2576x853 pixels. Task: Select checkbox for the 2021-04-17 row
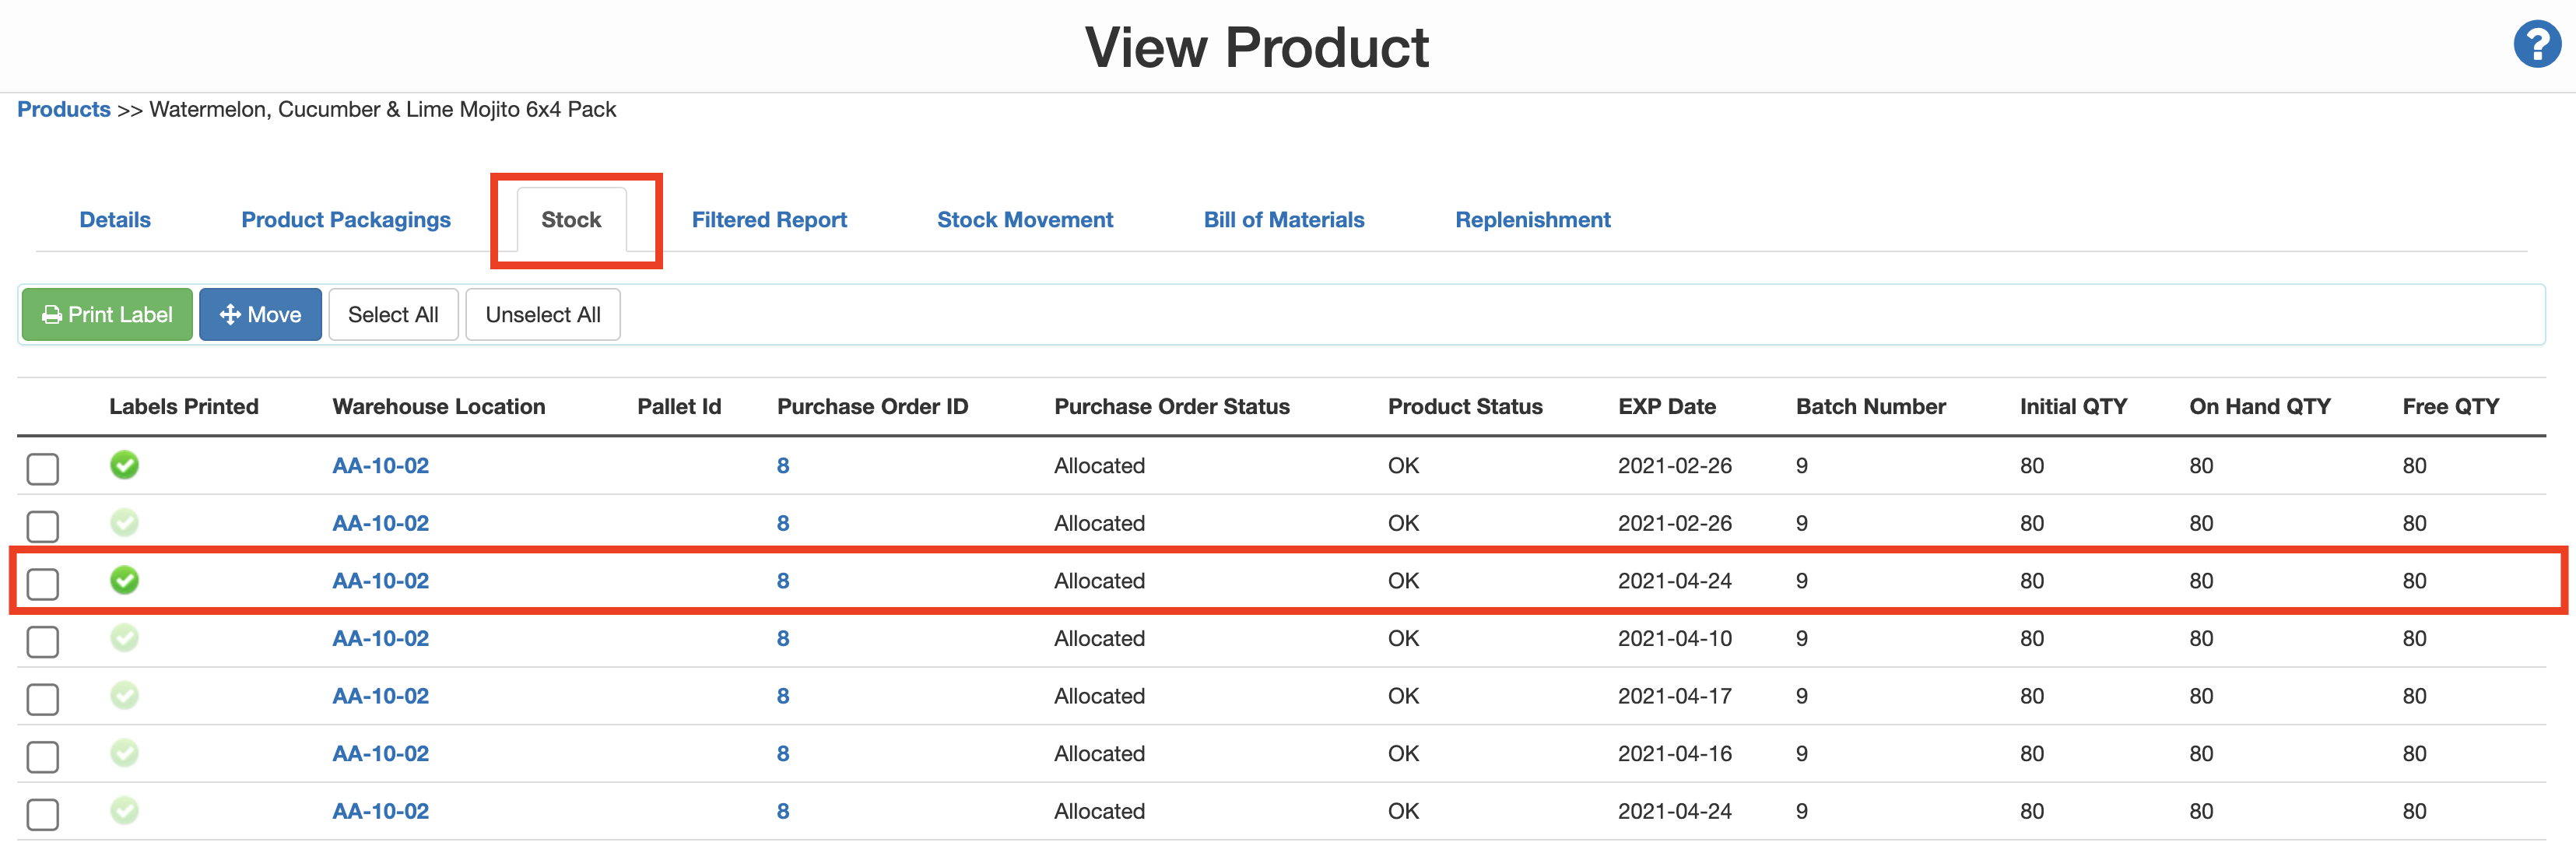[x=43, y=698]
